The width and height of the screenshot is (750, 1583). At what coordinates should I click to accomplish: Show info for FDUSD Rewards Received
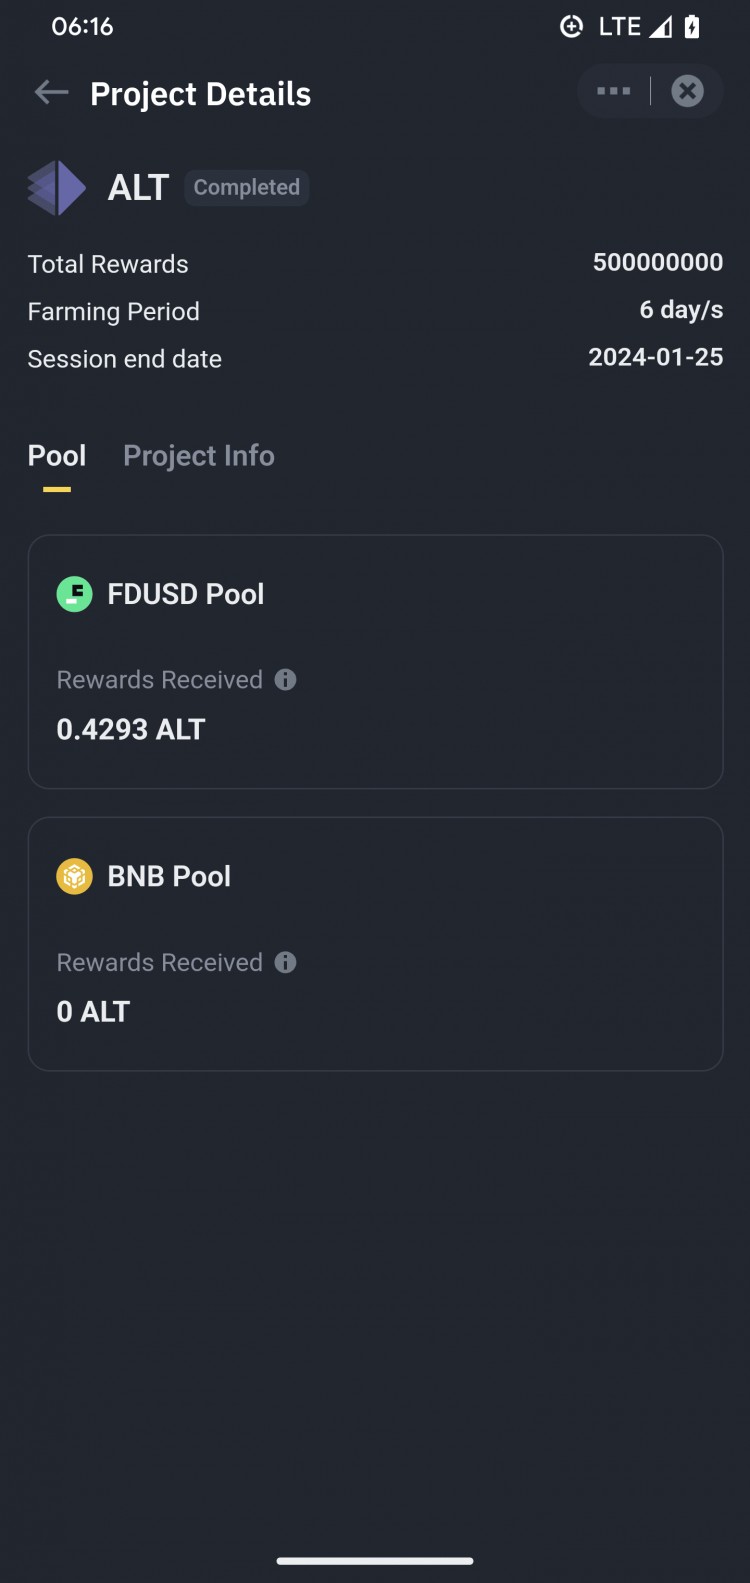(285, 680)
